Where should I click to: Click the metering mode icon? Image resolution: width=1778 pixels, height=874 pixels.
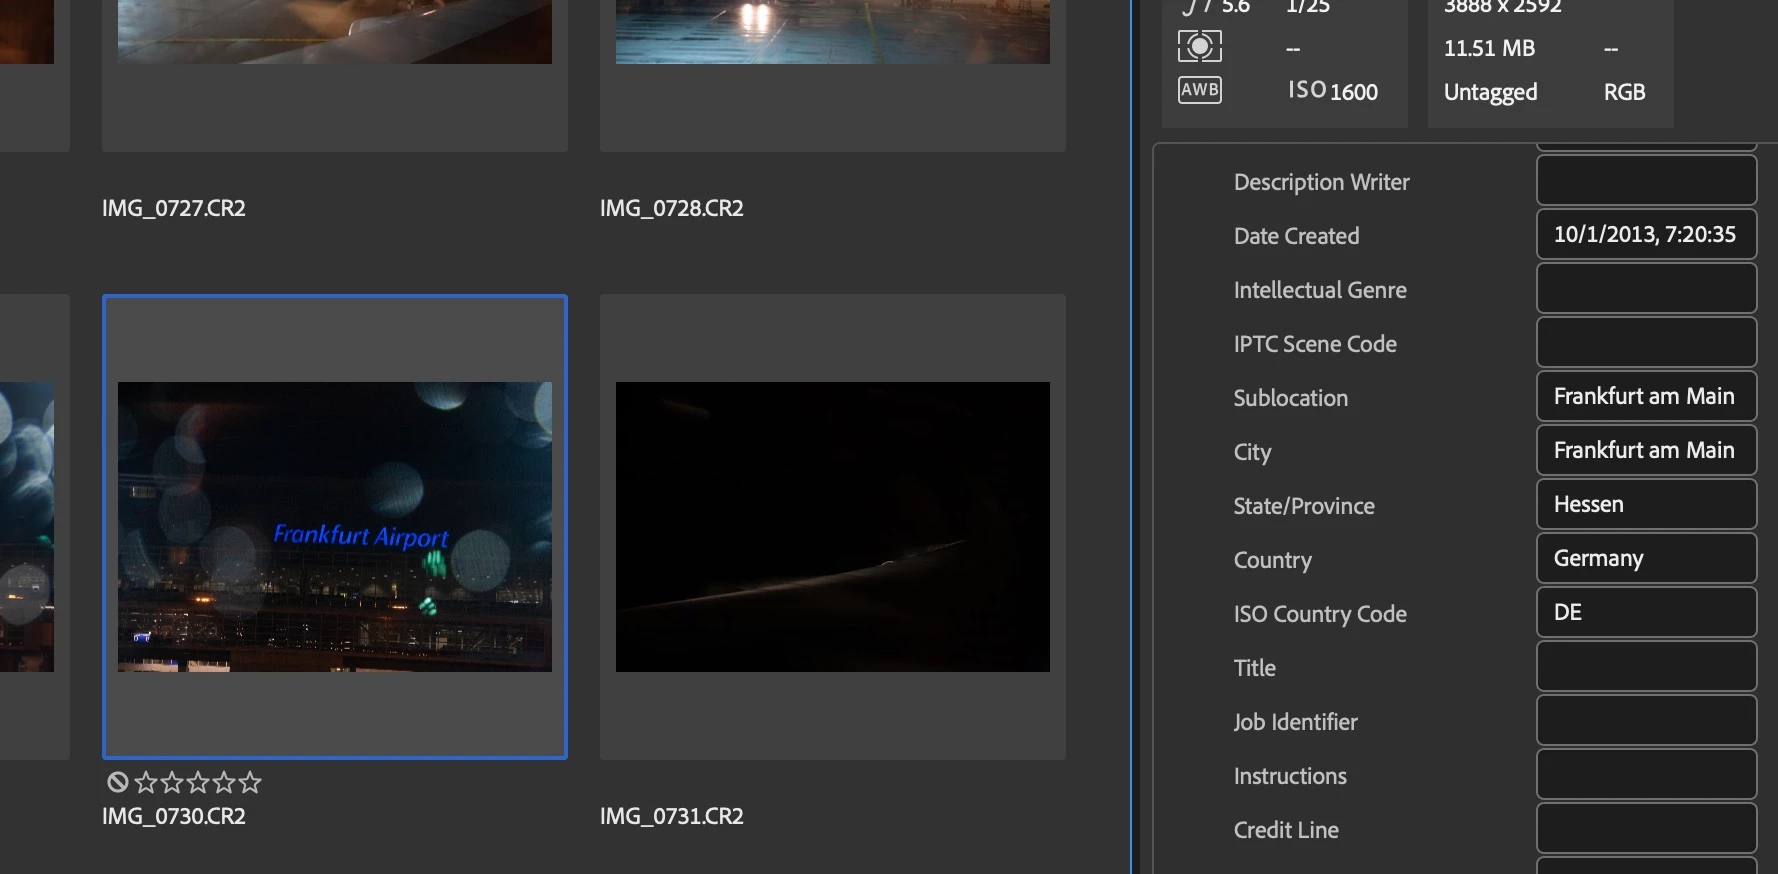[x=1200, y=46]
